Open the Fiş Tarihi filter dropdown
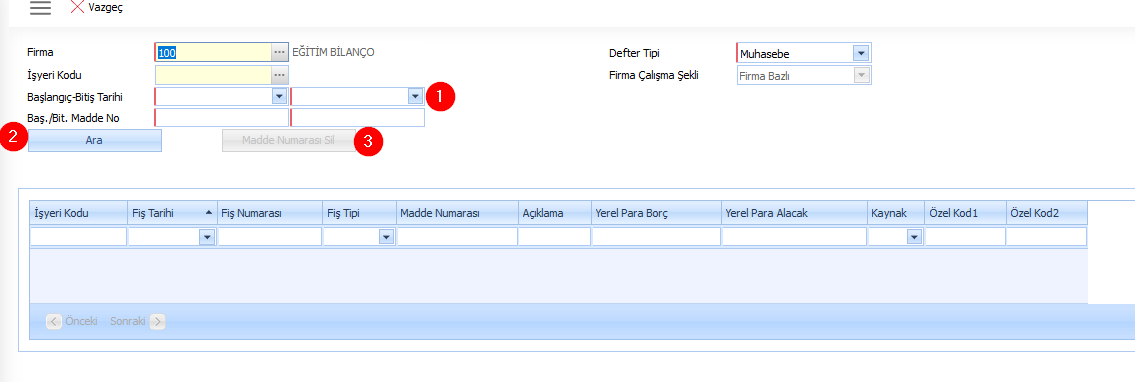This screenshot has width=1135, height=382. (x=207, y=237)
